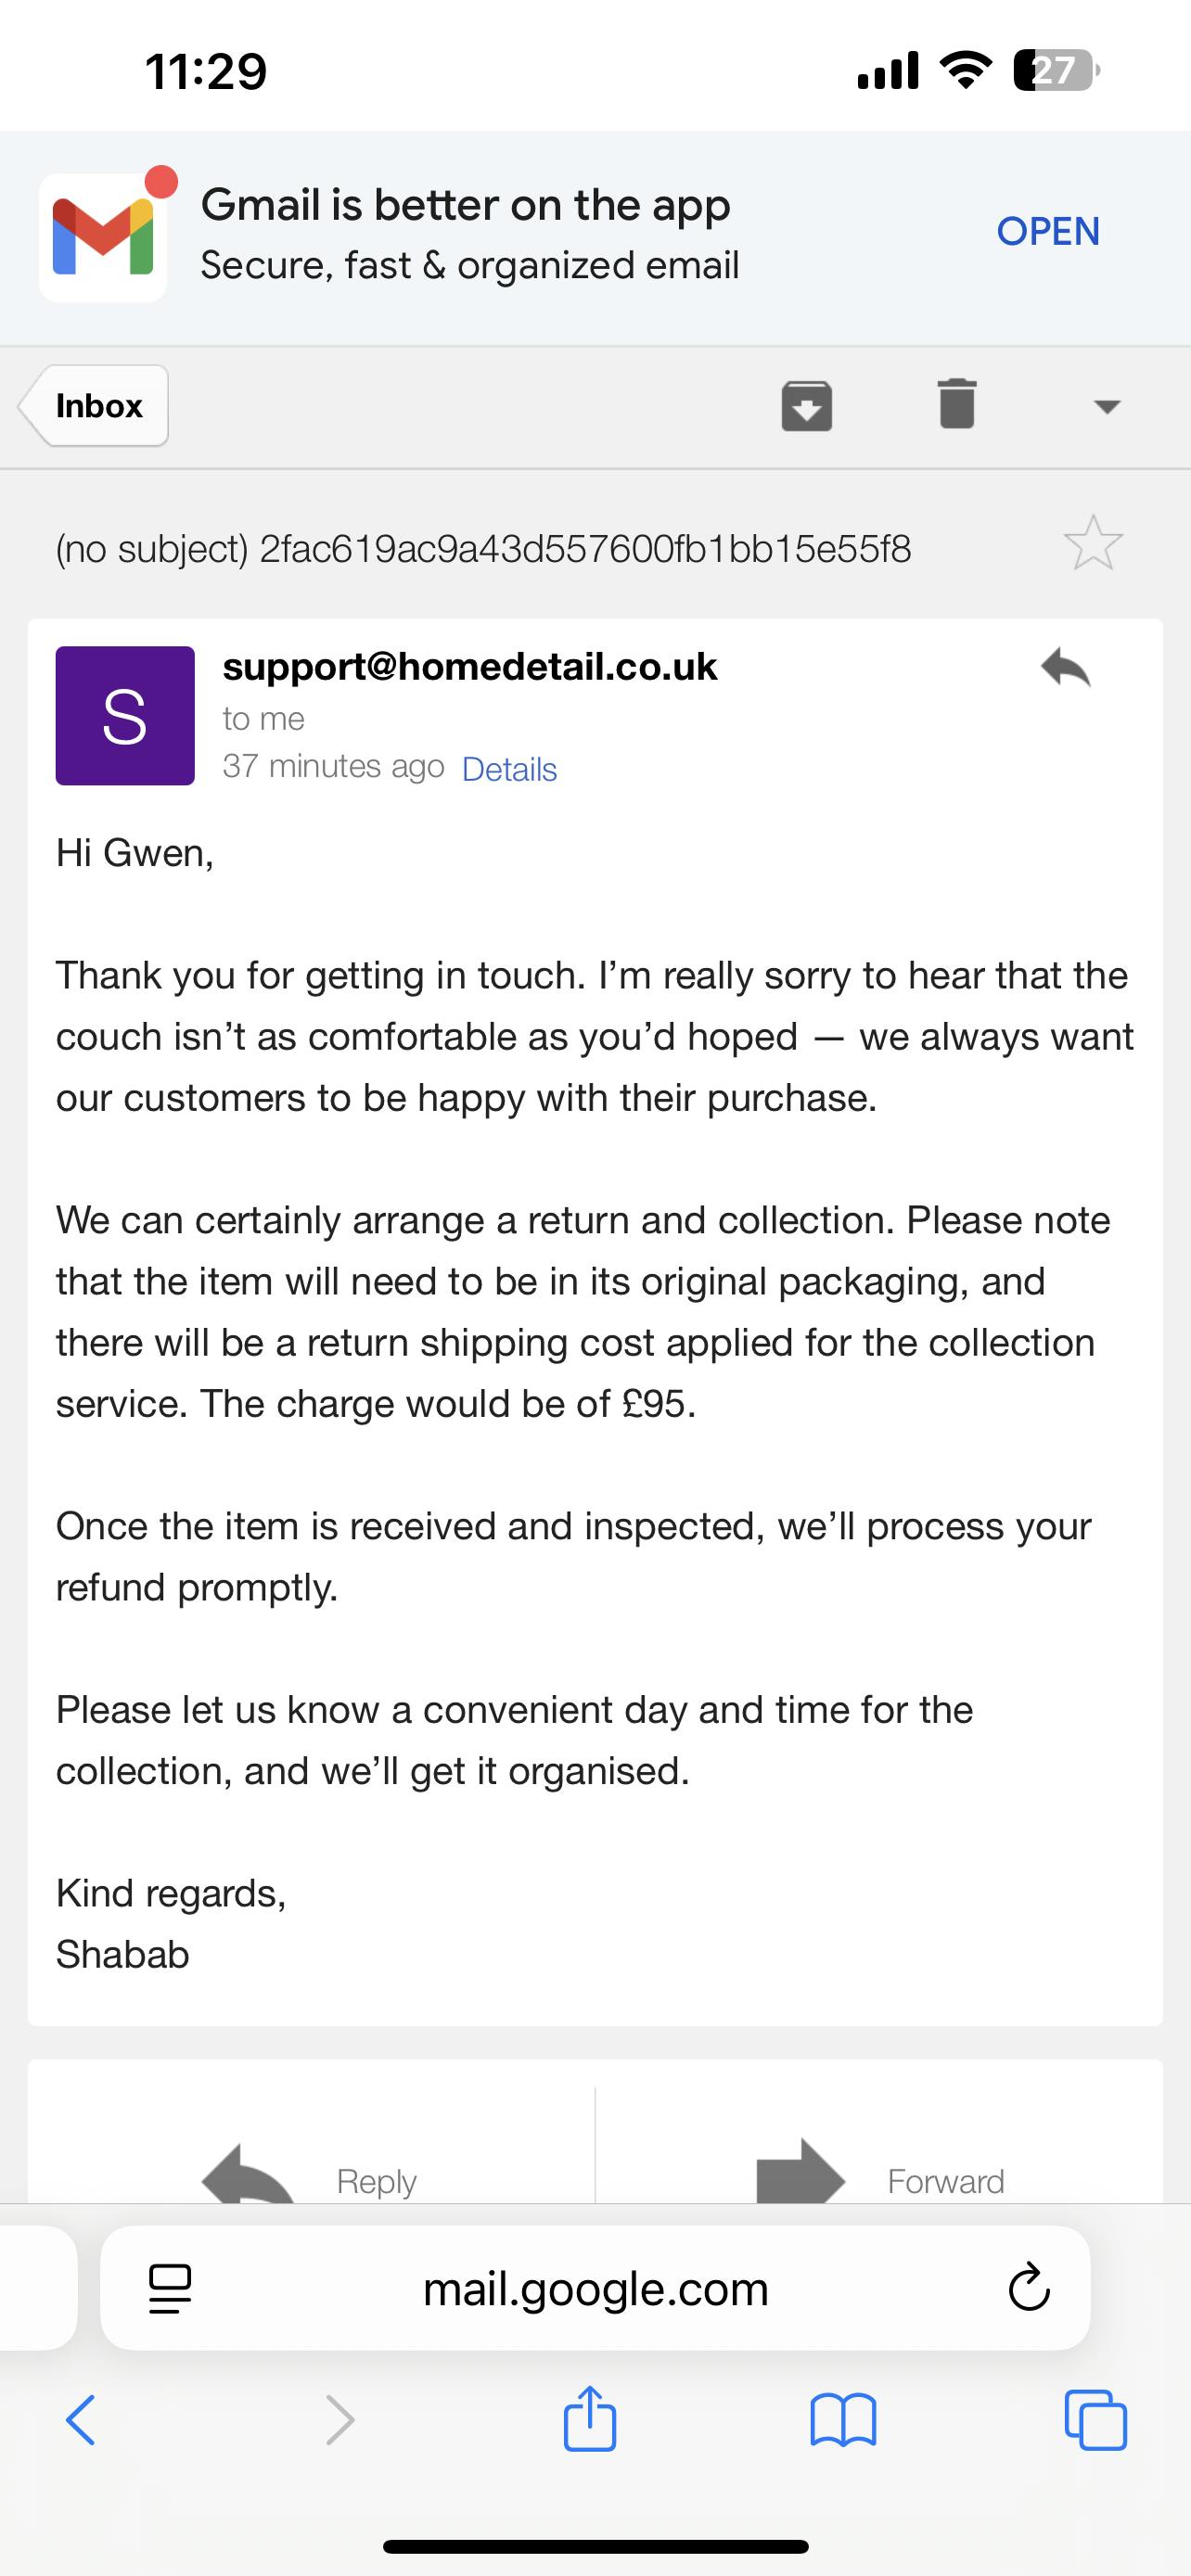Go back with Safari's back chevron
The height and width of the screenshot is (2576, 1191).
(81, 2420)
